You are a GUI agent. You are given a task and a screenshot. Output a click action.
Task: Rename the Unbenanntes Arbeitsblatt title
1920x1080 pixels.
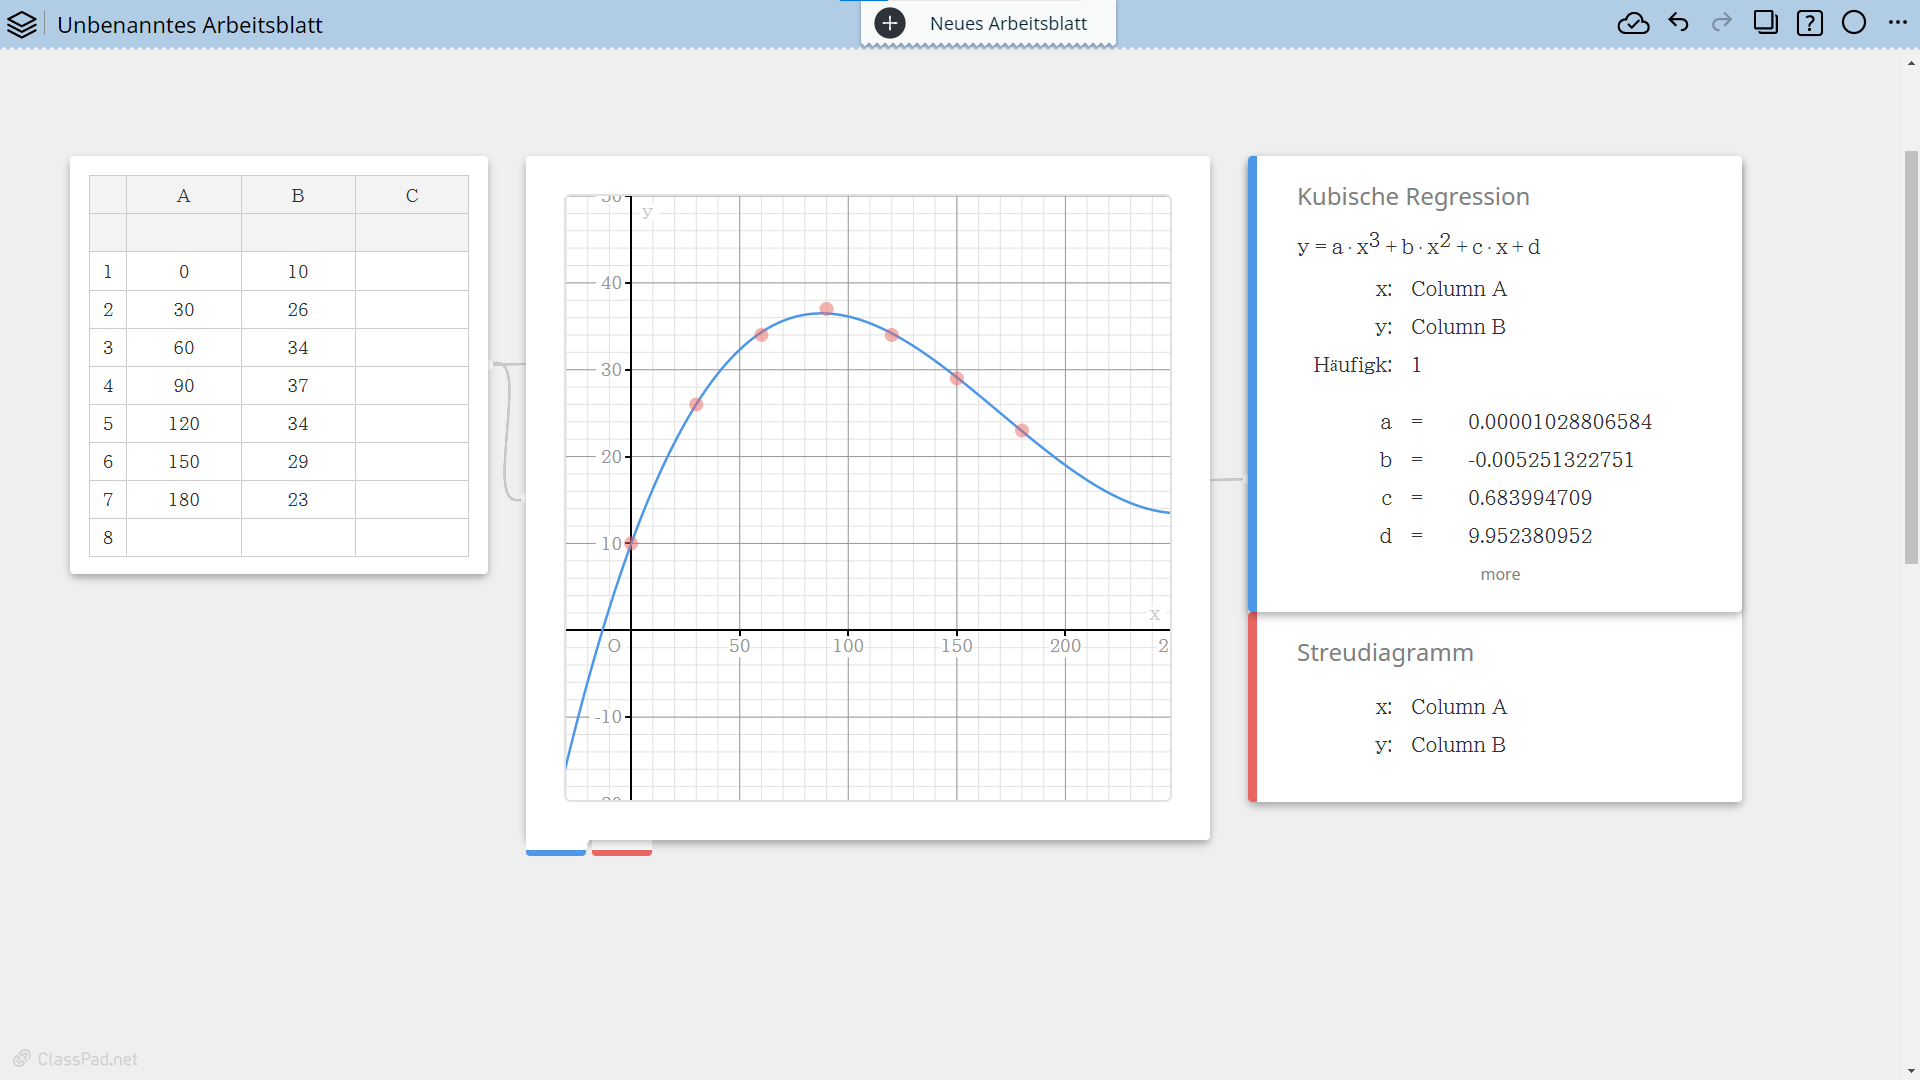click(x=190, y=25)
